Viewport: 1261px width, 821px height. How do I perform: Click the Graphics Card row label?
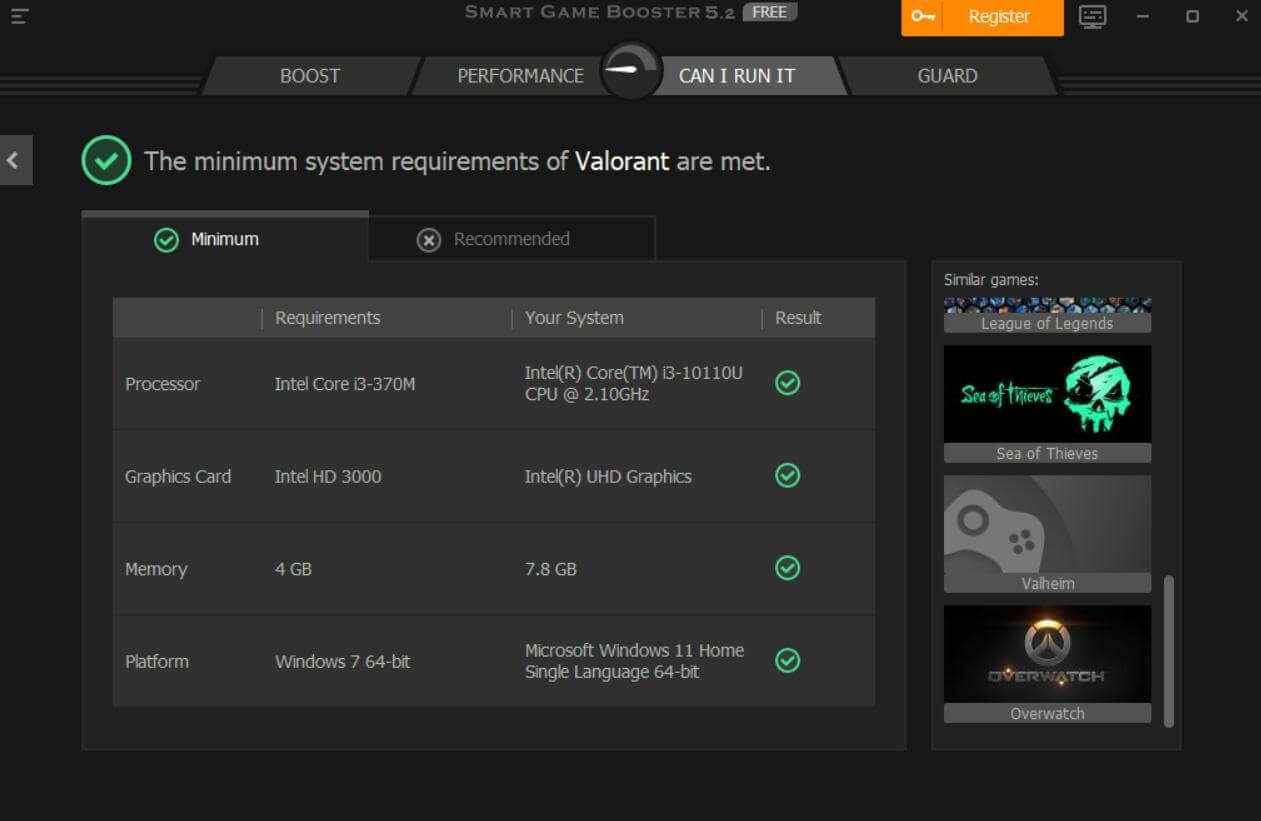coord(178,476)
